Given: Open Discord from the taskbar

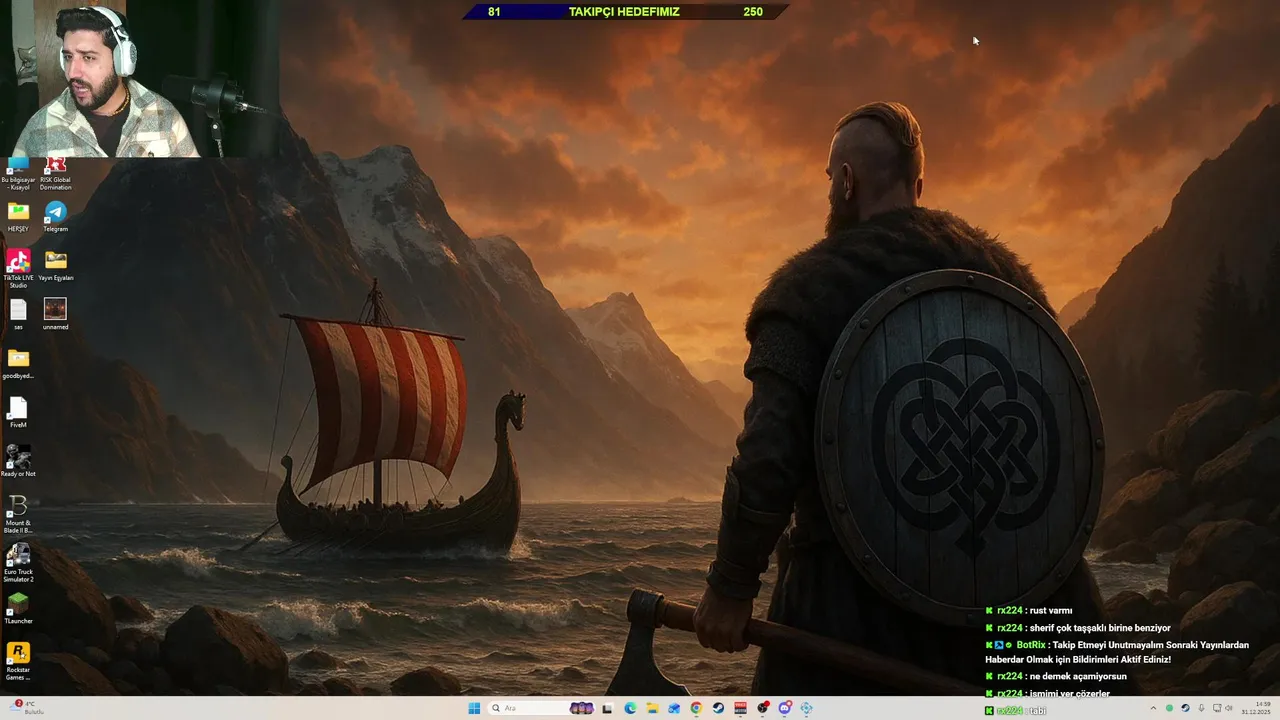Looking at the screenshot, I should pyautogui.click(x=785, y=708).
